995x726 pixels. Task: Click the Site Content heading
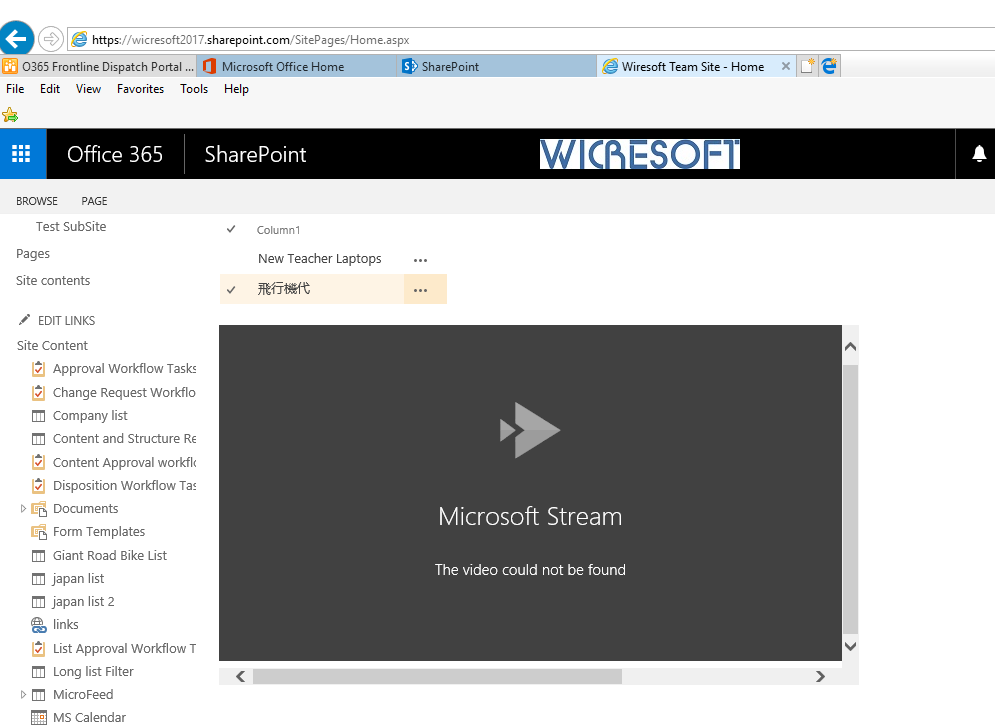52,346
